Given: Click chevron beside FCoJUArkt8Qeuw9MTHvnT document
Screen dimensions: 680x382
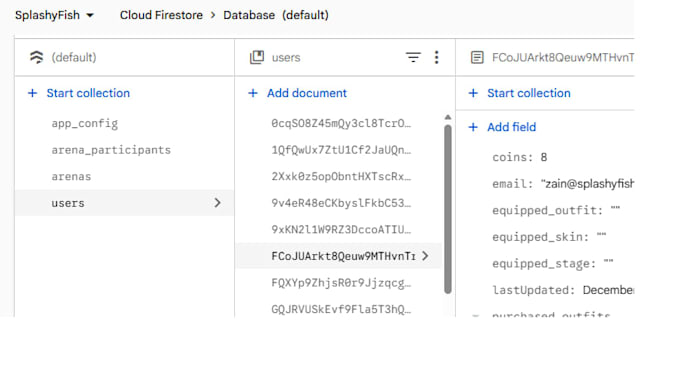Looking at the screenshot, I should tap(425, 256).
